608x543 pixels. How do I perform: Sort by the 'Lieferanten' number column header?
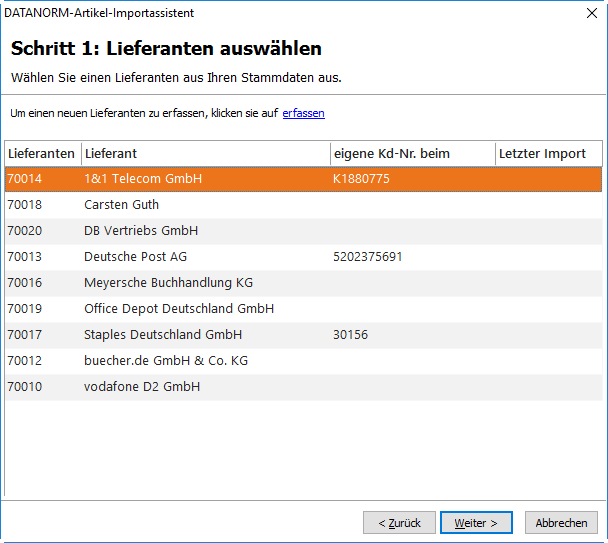[43, 154]
